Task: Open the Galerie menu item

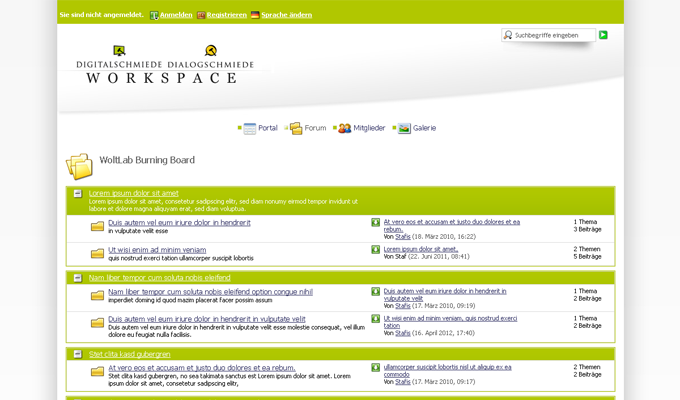Action: pyautogui.click(x=424, y=128)
